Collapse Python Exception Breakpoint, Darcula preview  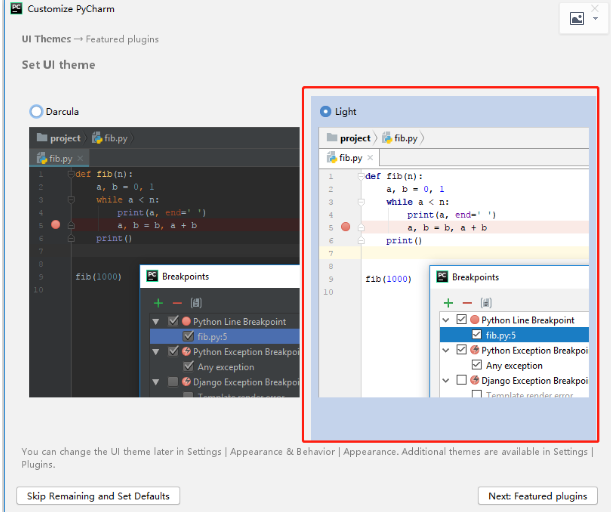click(156, 352)
